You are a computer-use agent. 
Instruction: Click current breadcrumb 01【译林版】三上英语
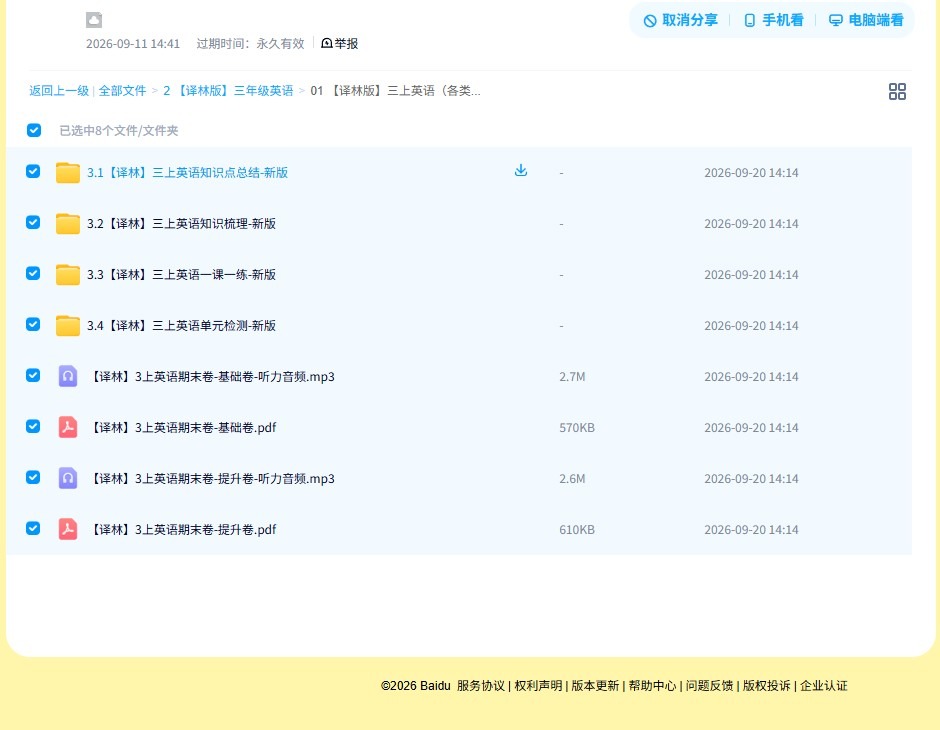(x=396, y=91)
